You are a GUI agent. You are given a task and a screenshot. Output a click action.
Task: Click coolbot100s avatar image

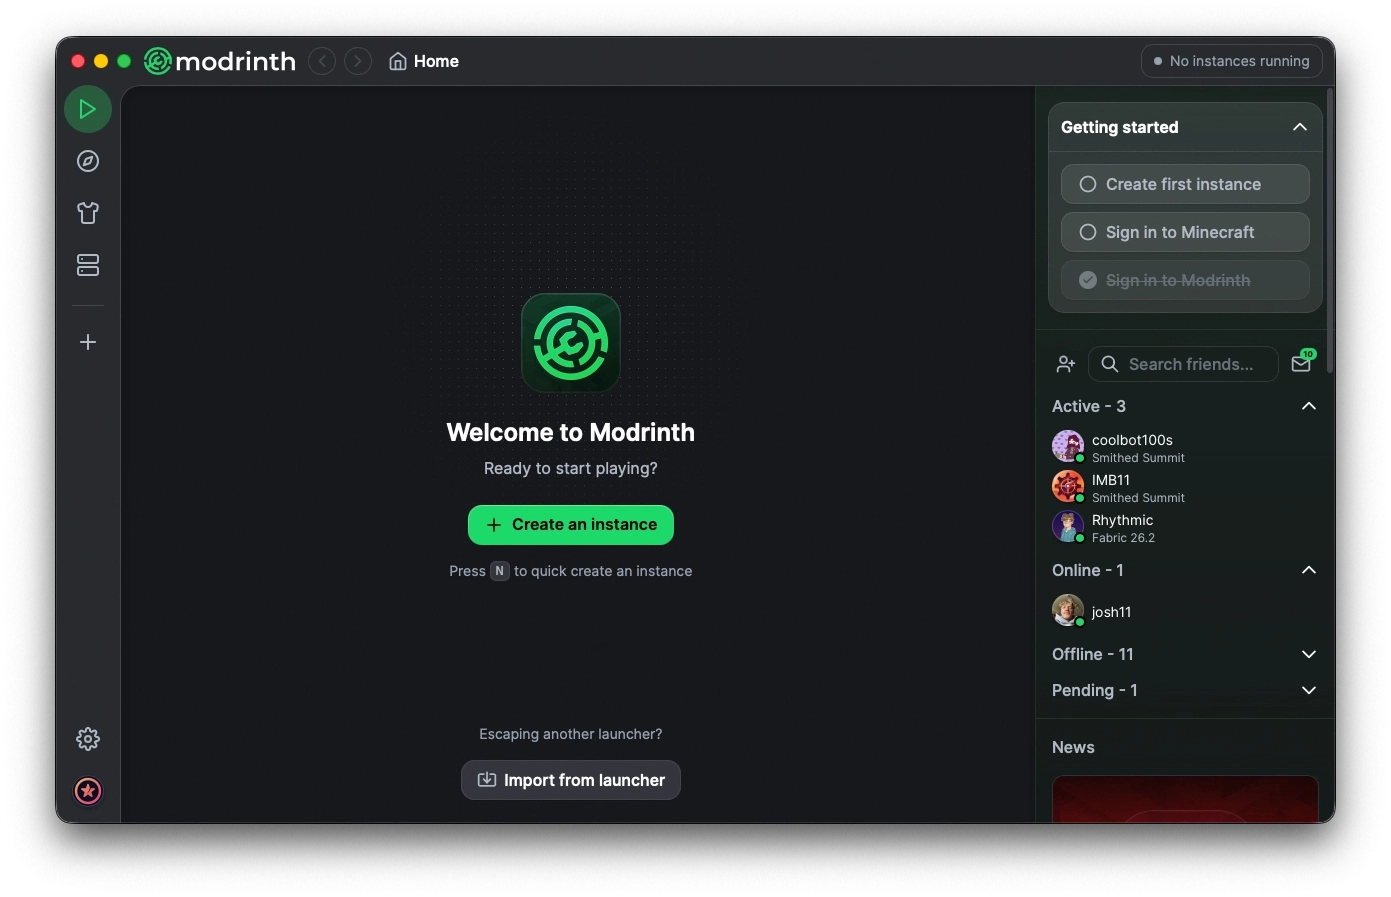1068,446
